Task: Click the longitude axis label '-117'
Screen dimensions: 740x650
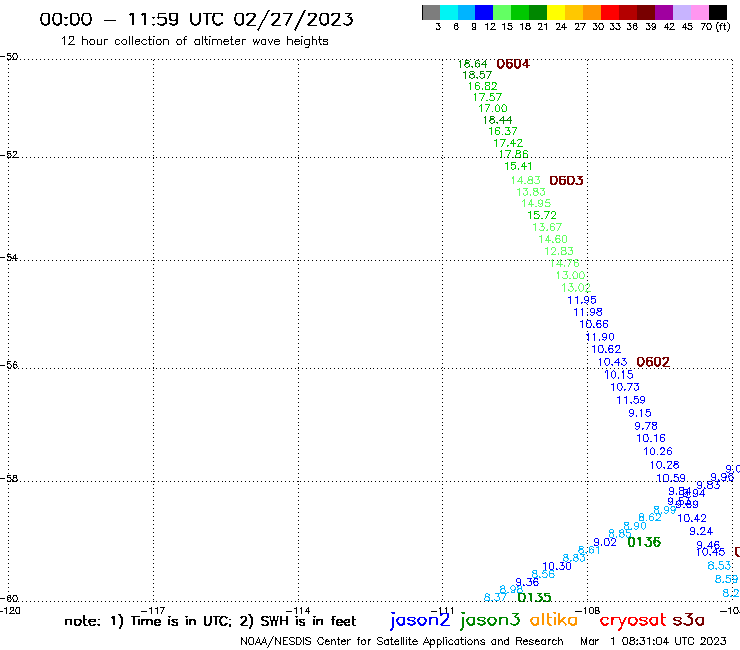Action: (153, 610)
